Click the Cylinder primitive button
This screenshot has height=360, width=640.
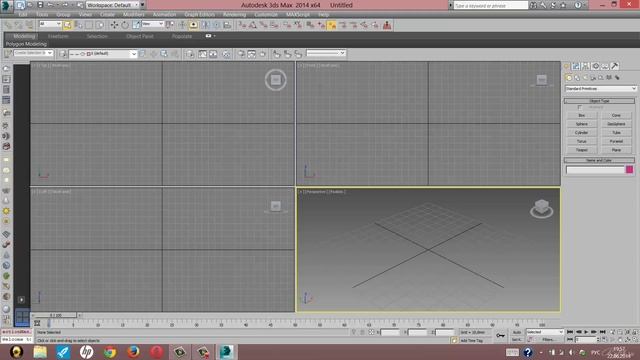coord(582,133)
